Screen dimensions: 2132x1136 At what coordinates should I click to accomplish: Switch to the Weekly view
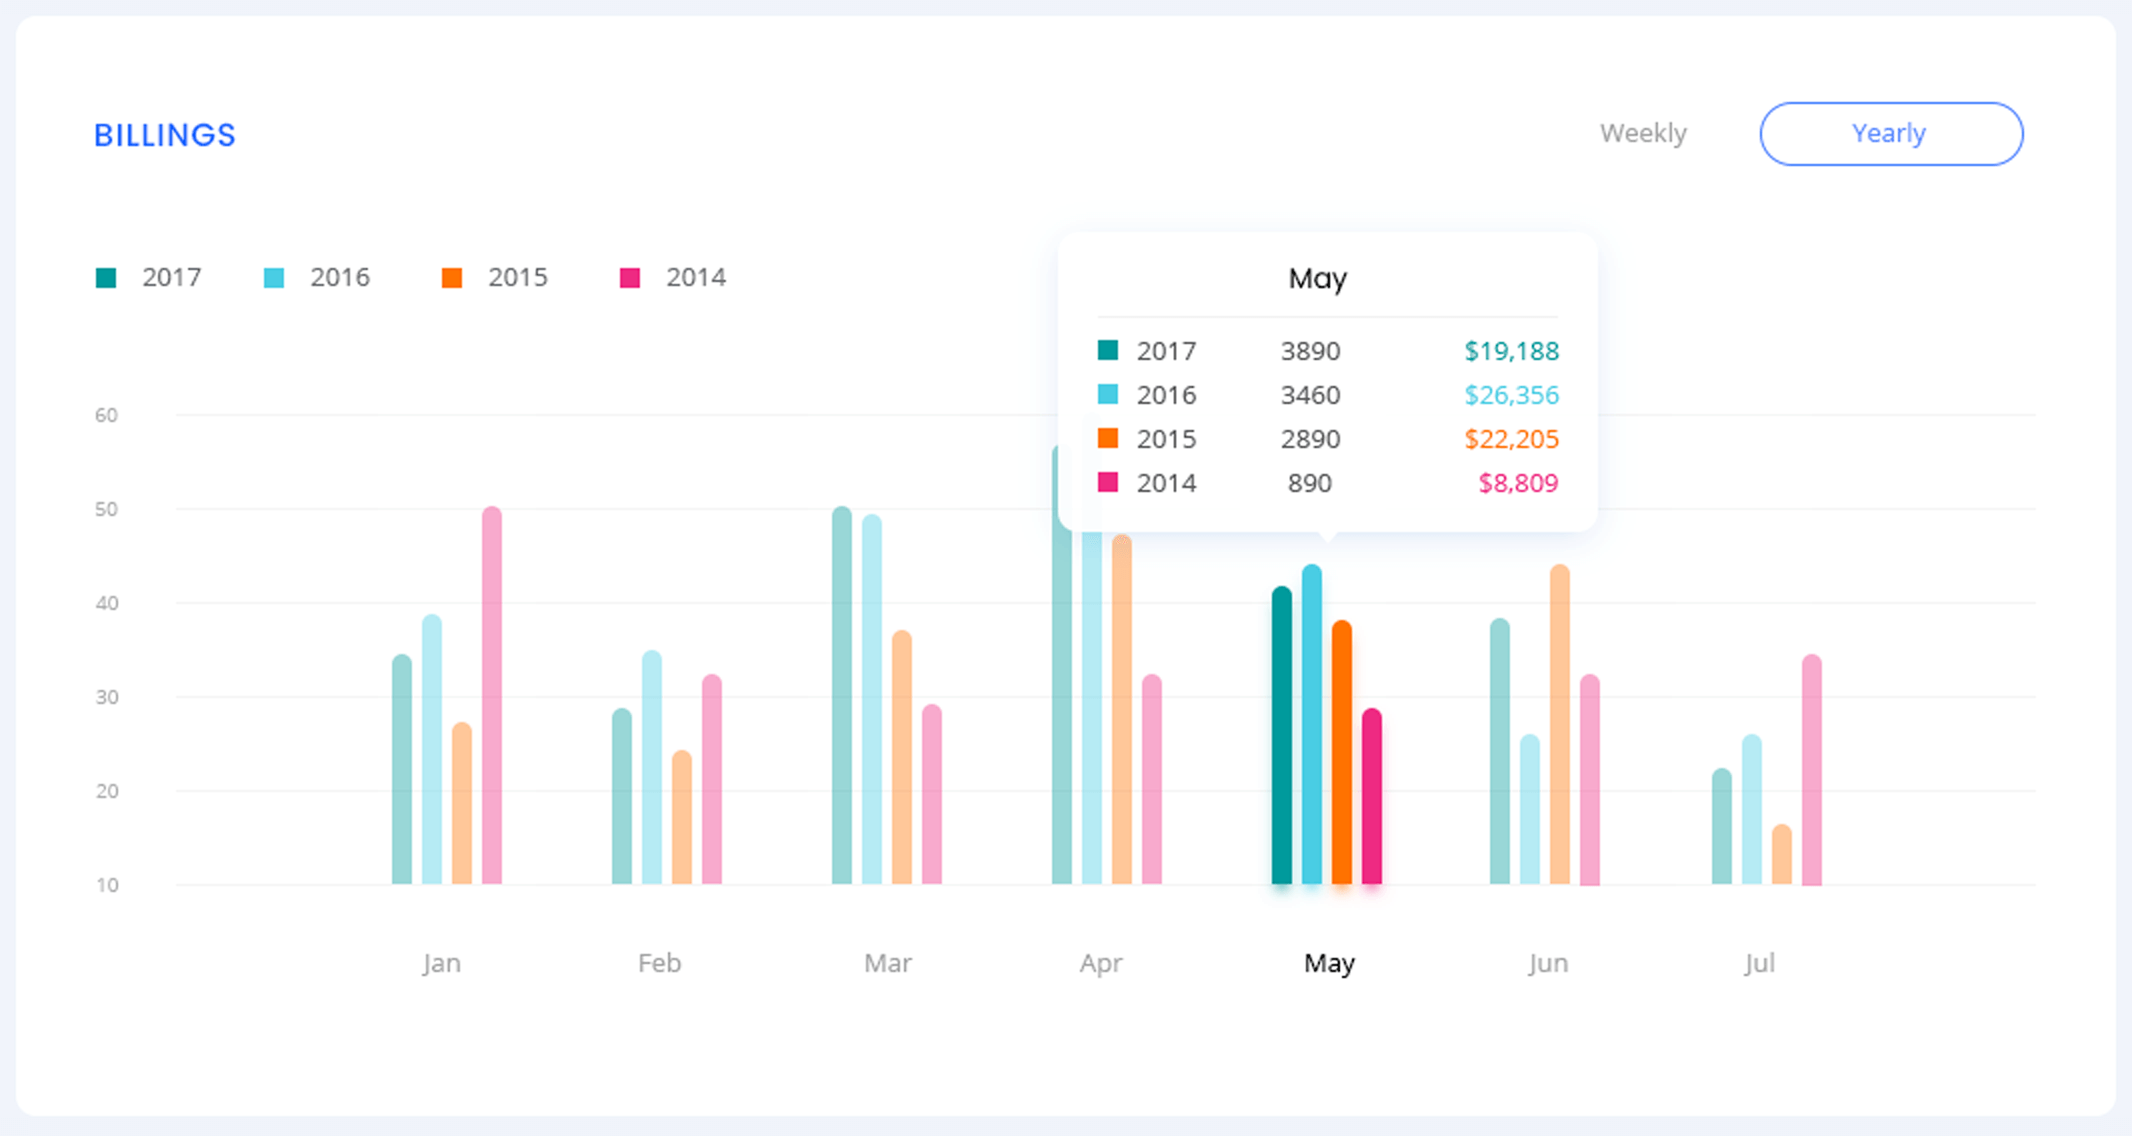pyautogui.click(x=1644, y=133)
